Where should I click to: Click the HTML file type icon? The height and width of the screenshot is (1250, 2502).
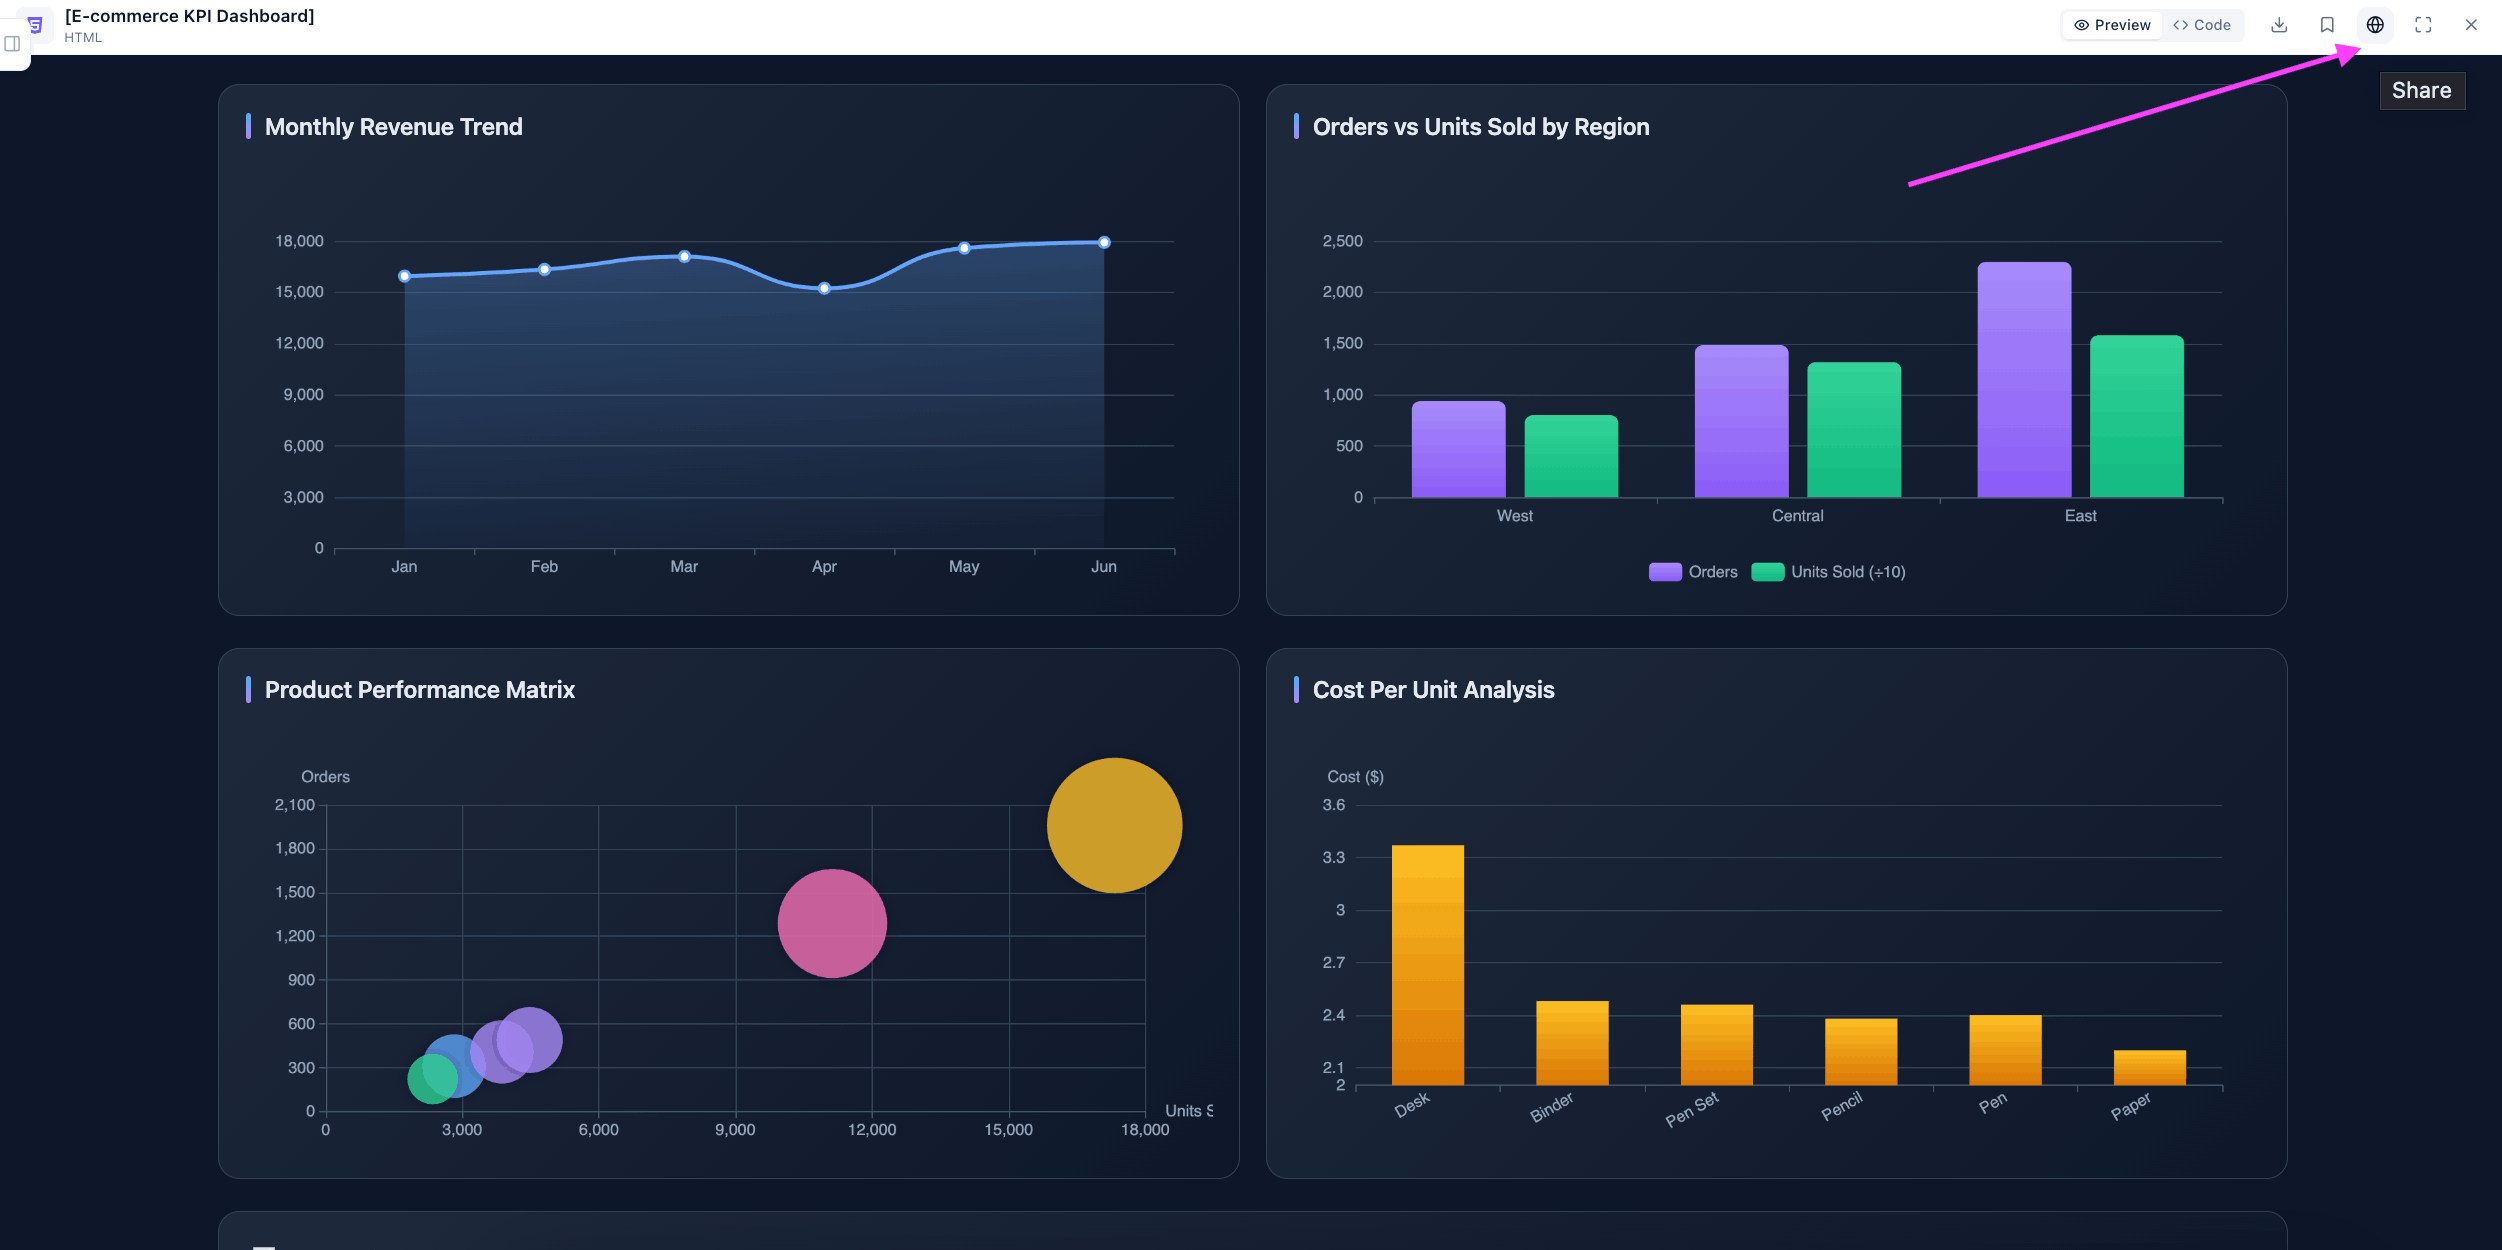[36, 24]
